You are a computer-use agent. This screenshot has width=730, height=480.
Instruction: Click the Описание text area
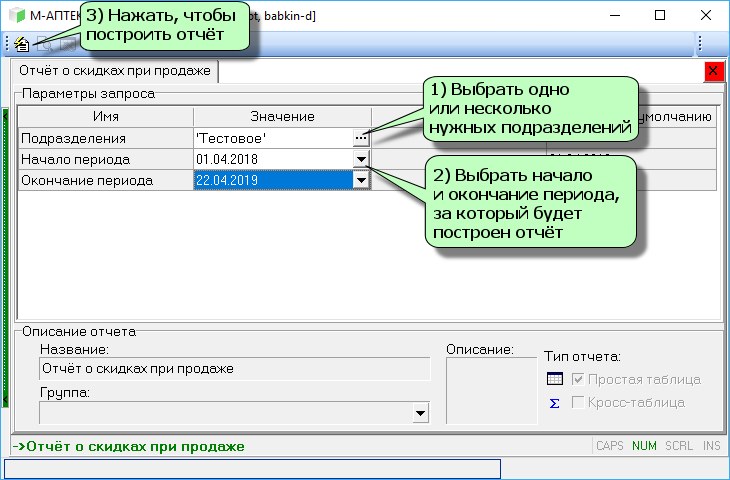492,390
